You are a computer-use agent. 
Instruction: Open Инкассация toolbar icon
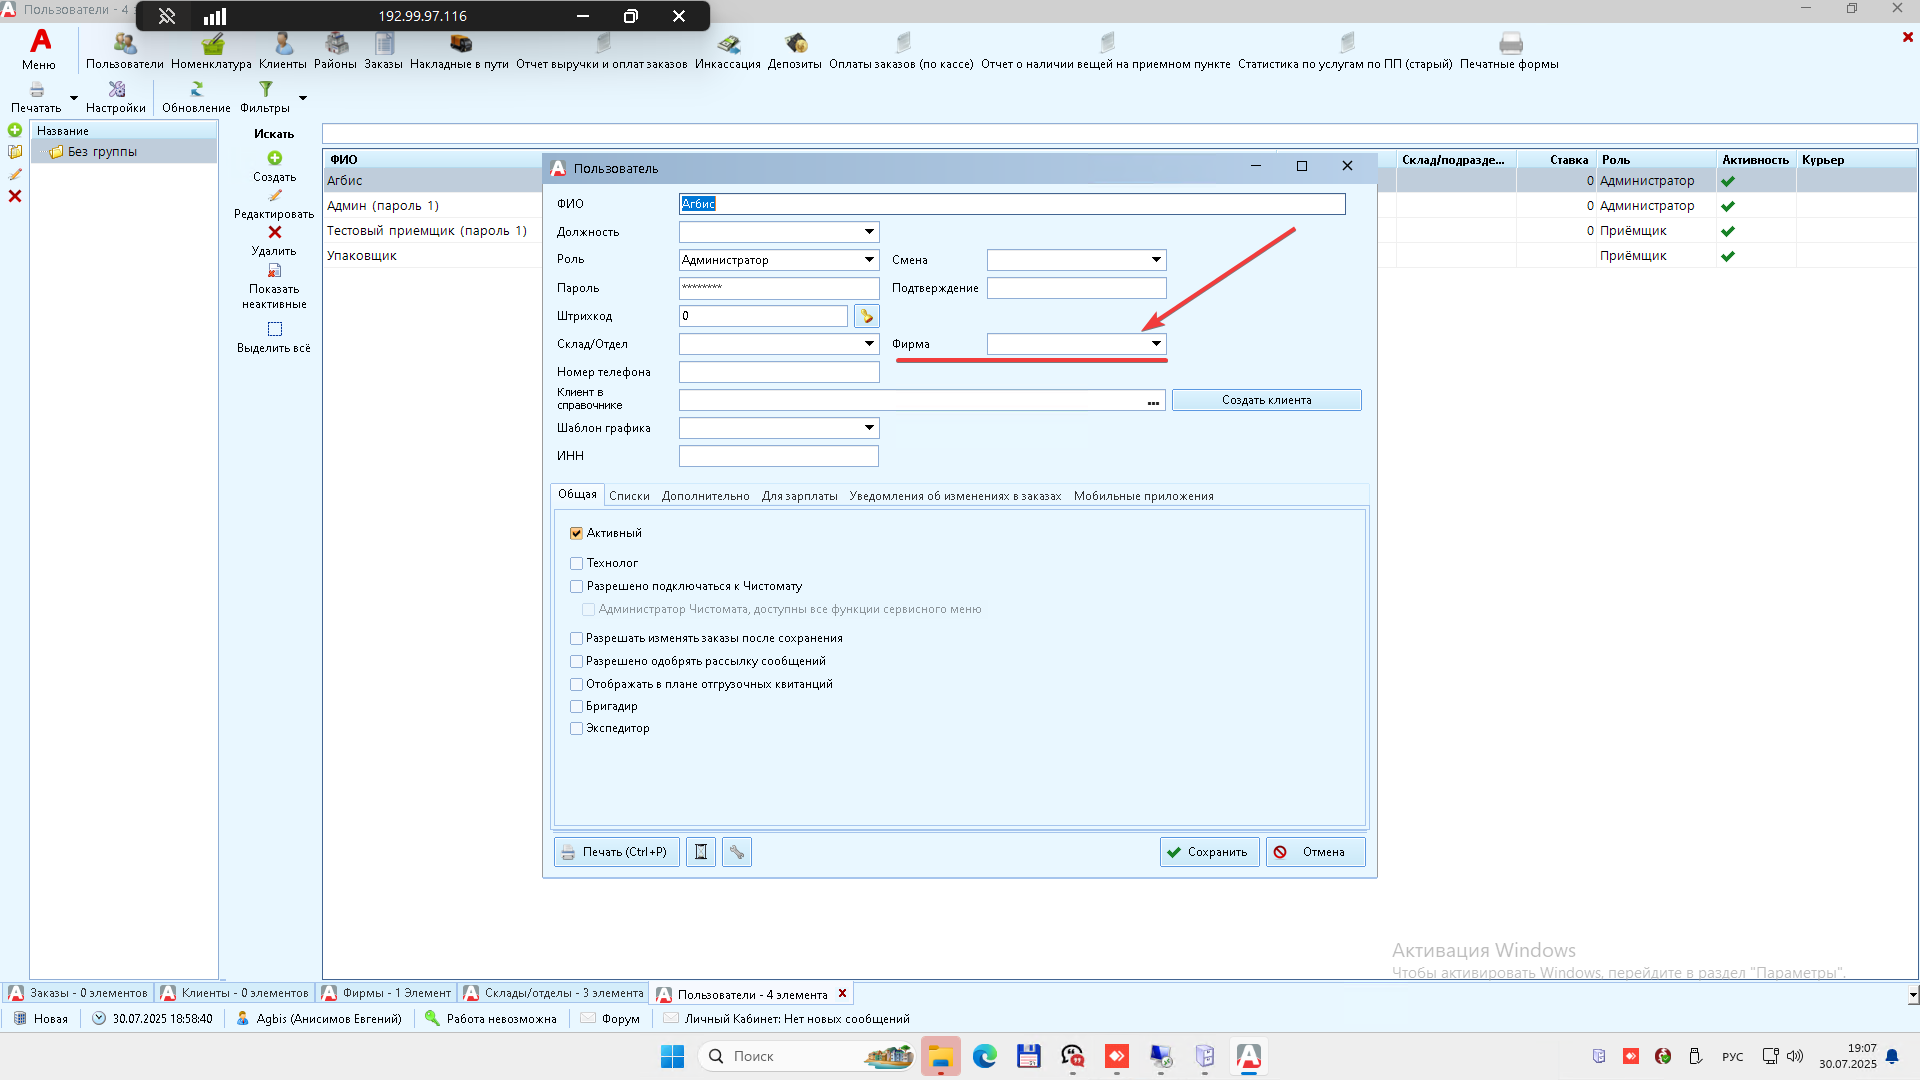tap(728, 44)
